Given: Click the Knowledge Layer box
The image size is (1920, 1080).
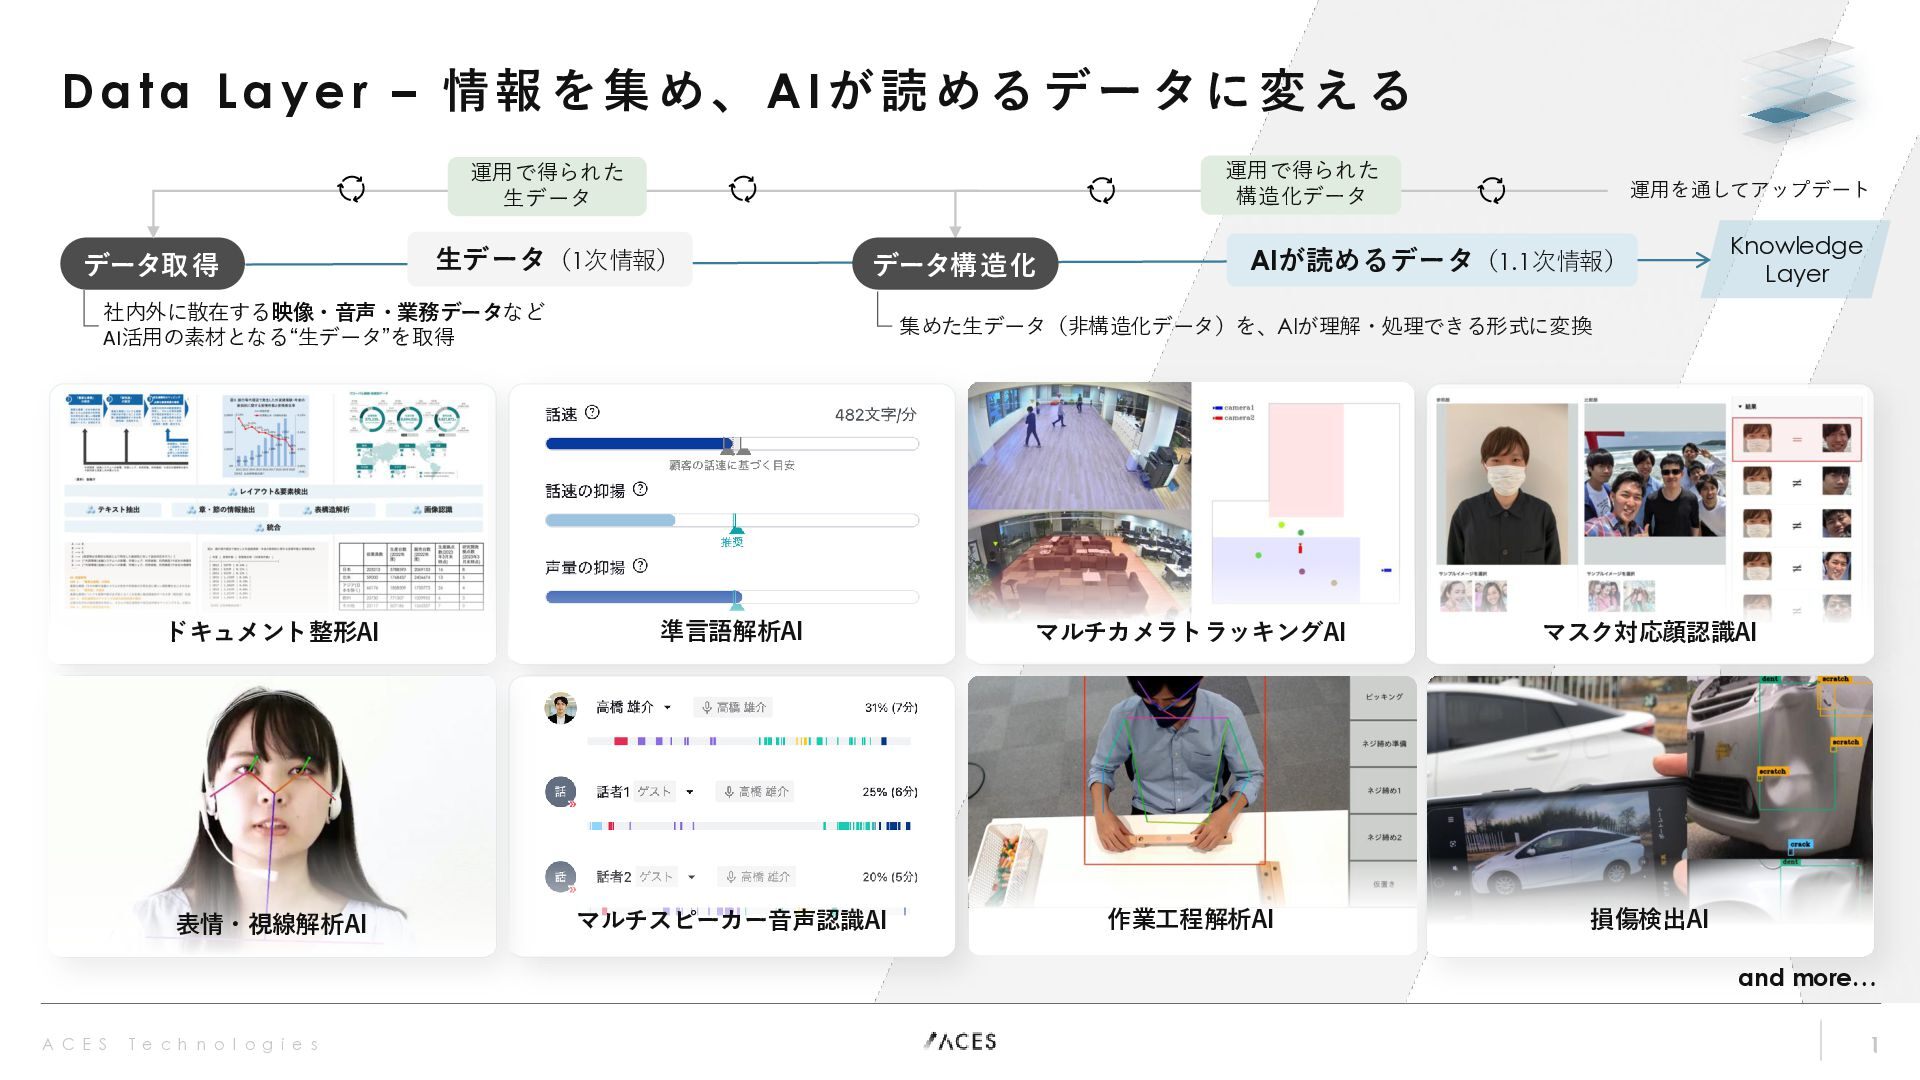Looking at the screenshot, I should point(1796,260).
